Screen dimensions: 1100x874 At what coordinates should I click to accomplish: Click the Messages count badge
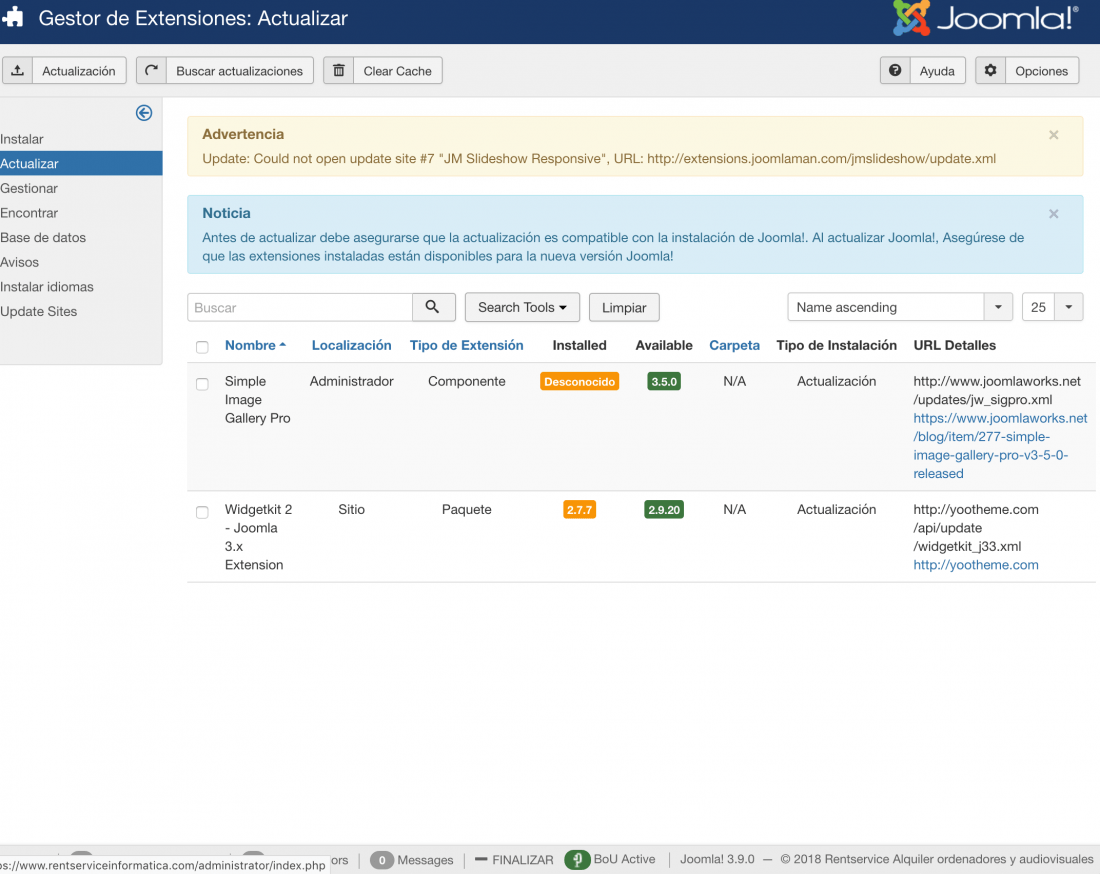[x=382, y=860]
